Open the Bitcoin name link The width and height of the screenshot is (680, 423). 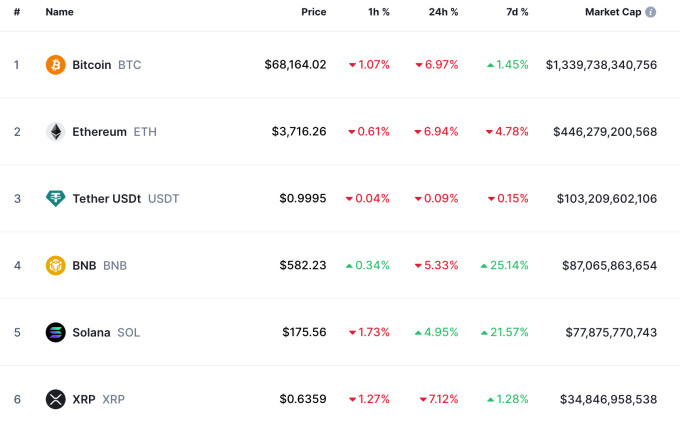point(92,65)
